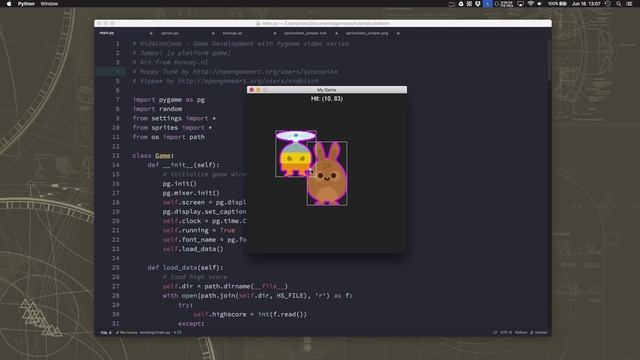Switch to the spritesheet_jumper.png tab
Screen dimensions: 640x360
click(367, 33)
